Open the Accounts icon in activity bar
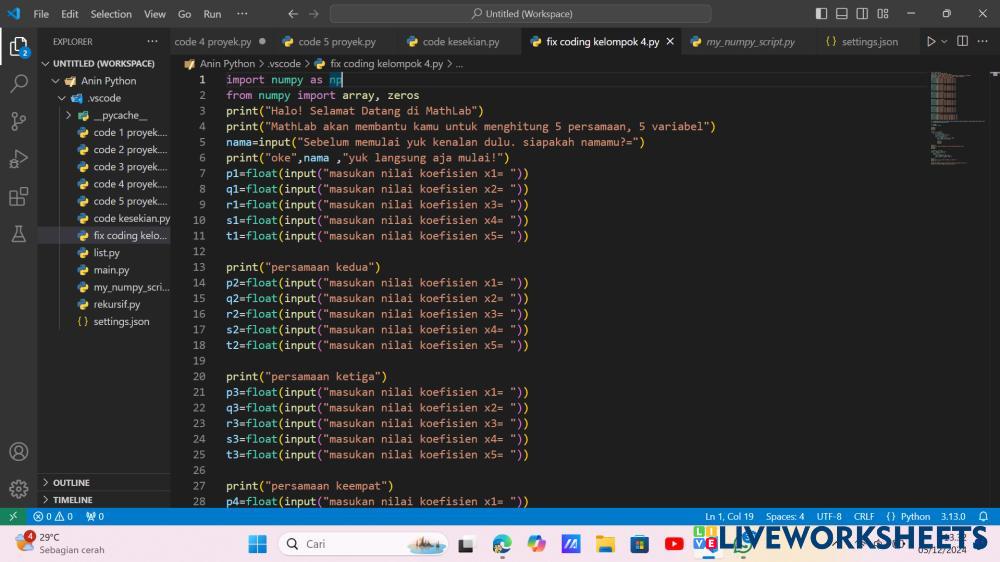This screenshot has width=1000, height=562. (x=18, y=452)
